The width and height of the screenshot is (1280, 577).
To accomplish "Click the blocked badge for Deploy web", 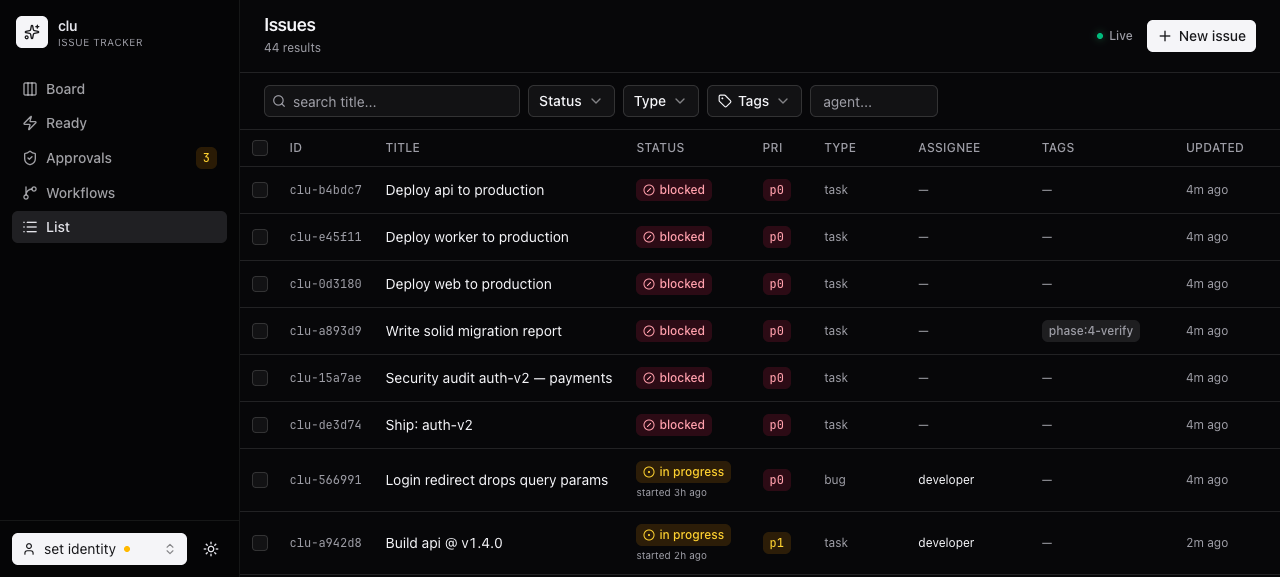I will tap(674, 284).
